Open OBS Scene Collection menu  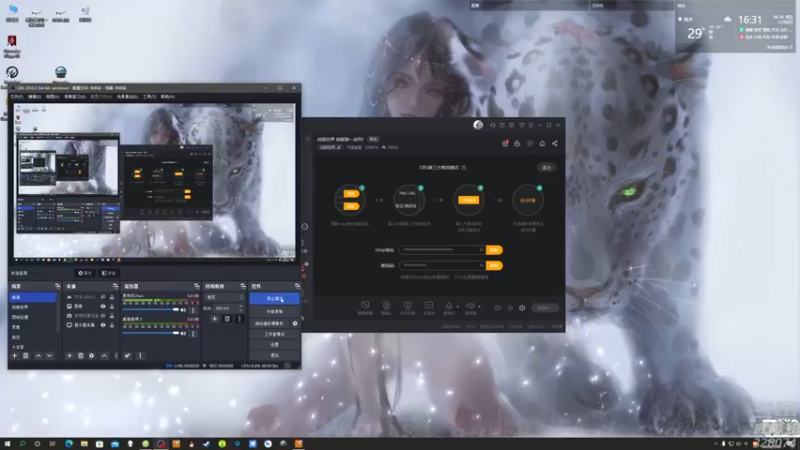pyautogui.click(x=127, y=96)
